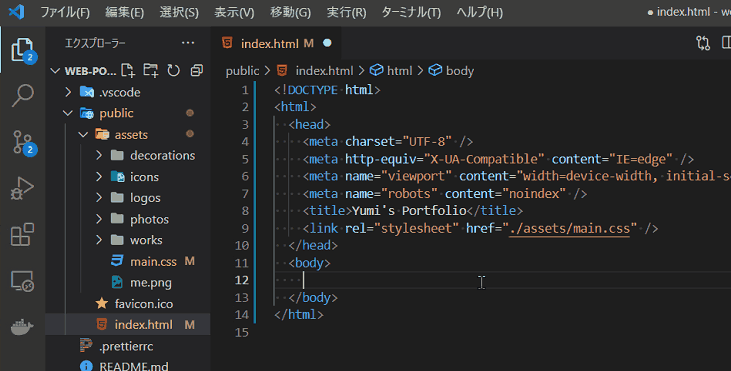
Task: Click the html breadcrumb segment
Action: 400,71
